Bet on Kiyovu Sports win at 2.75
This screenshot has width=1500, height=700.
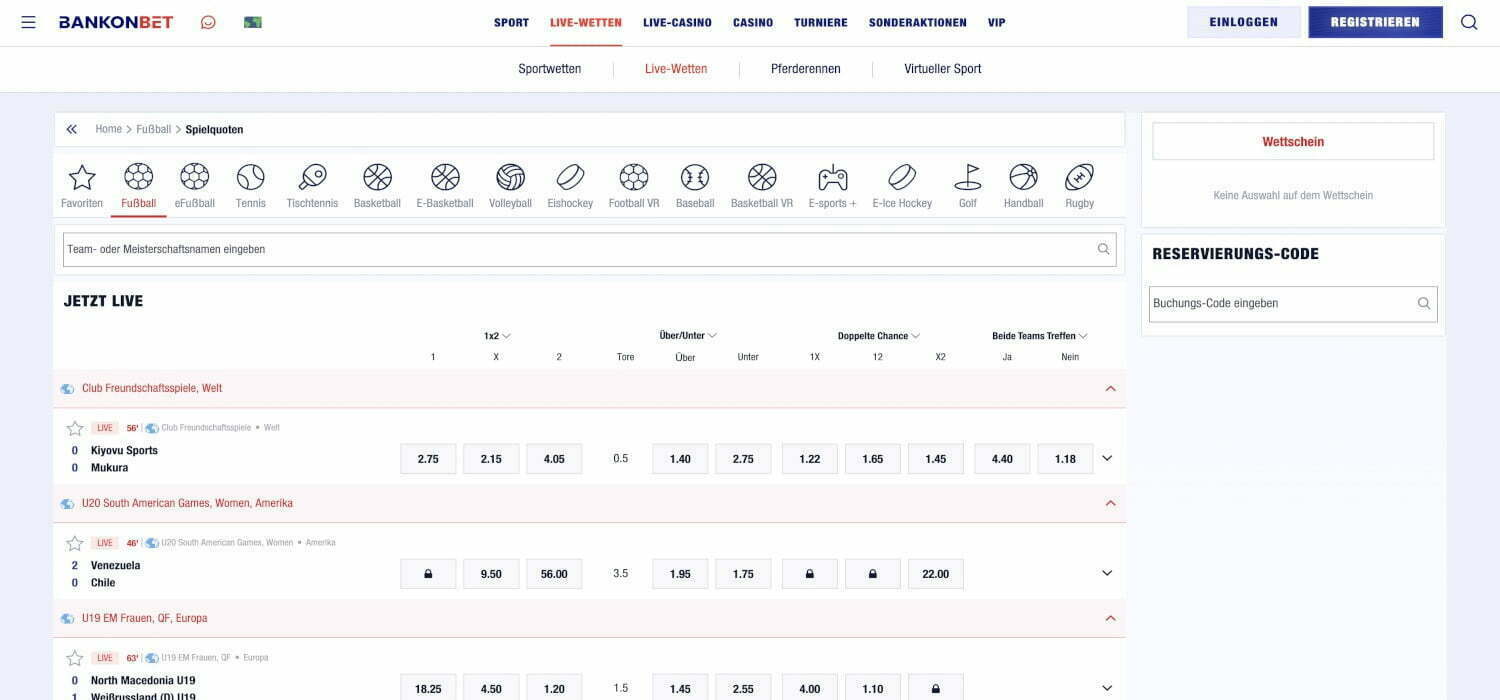pos(428,459)
